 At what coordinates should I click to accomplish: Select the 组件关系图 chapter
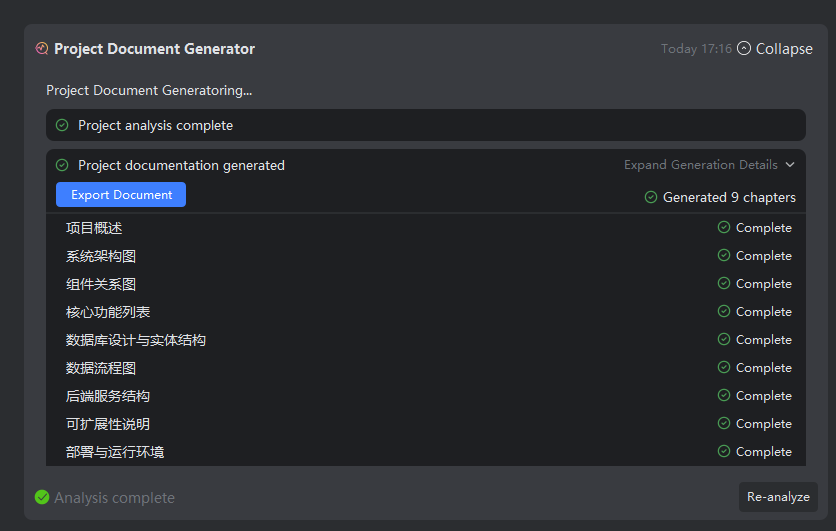101,284
